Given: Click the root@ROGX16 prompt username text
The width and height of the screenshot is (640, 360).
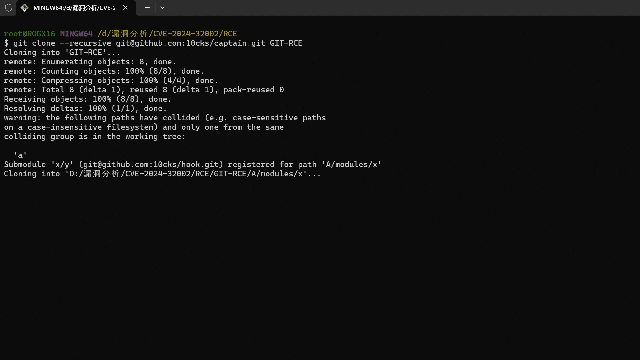Looking at the screenshot, I should 29,33.
